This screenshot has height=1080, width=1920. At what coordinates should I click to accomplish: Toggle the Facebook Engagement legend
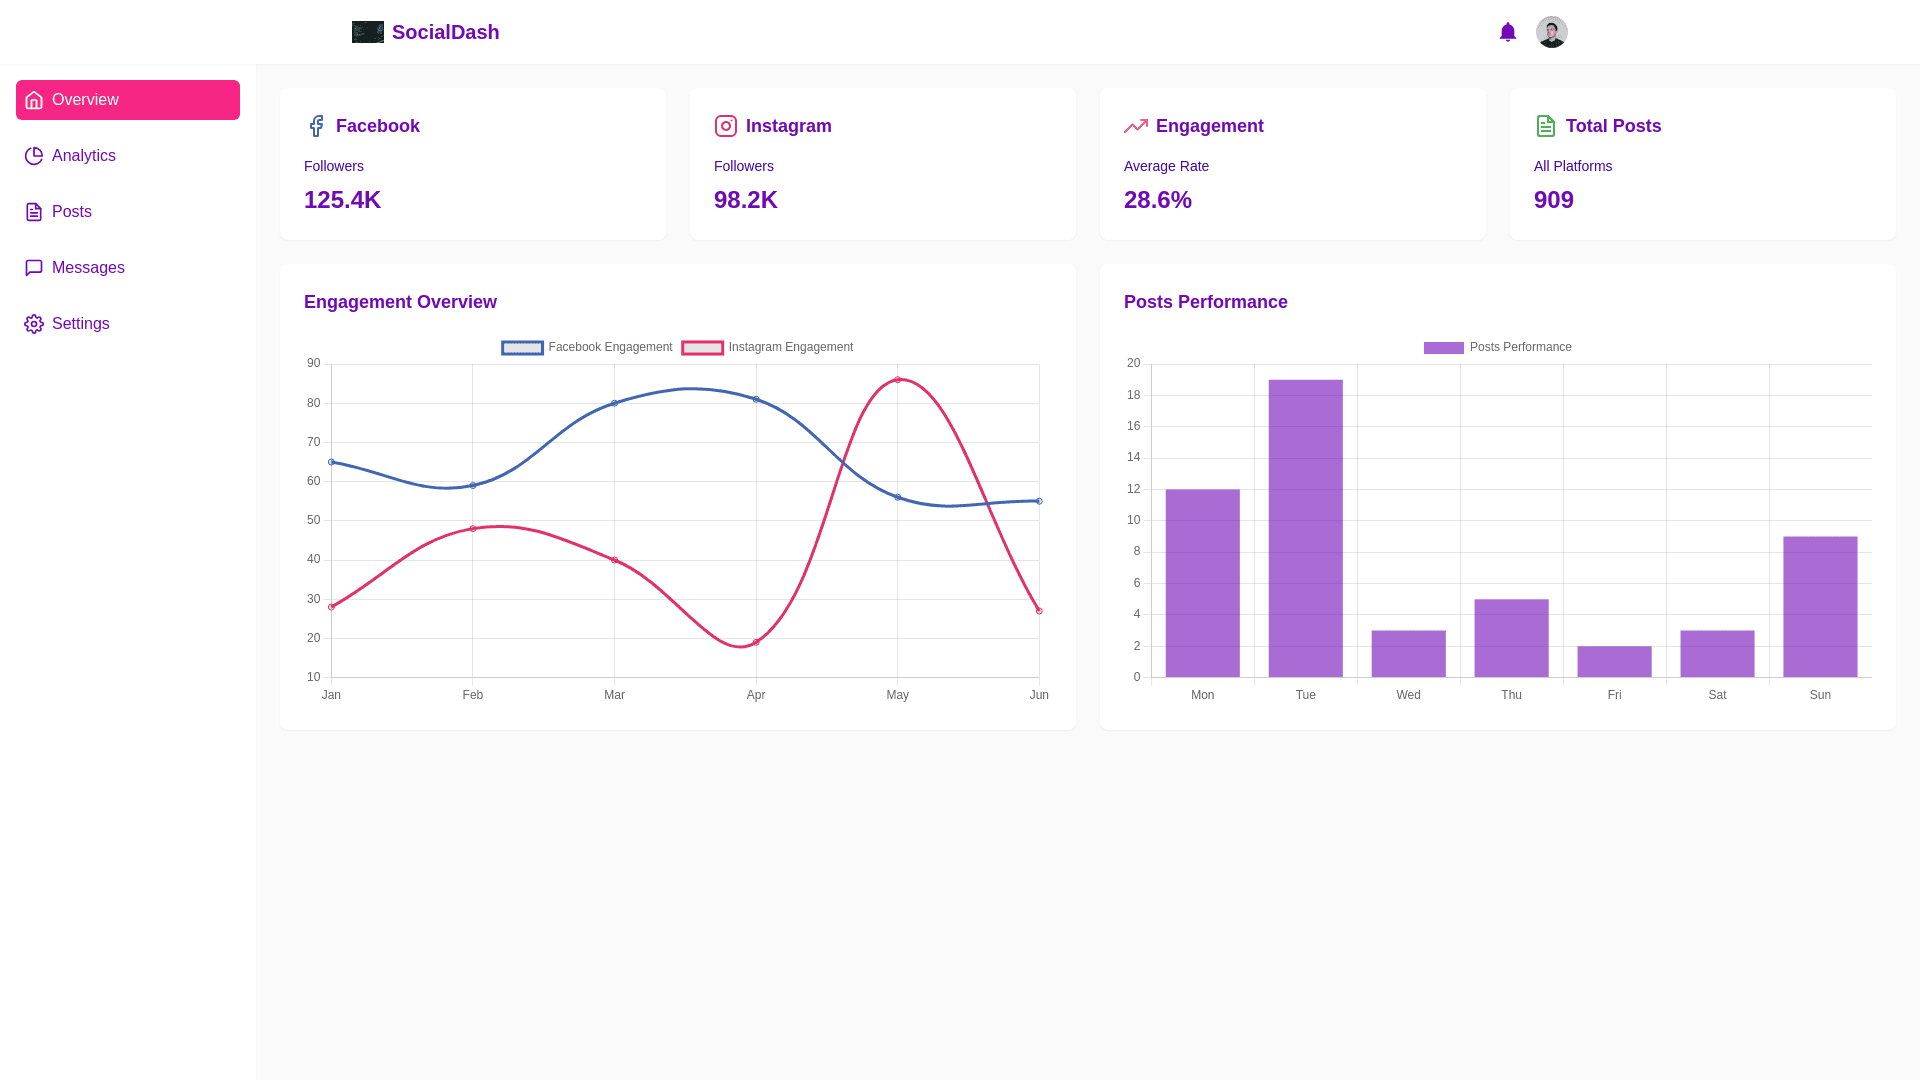tap(586, 347)
